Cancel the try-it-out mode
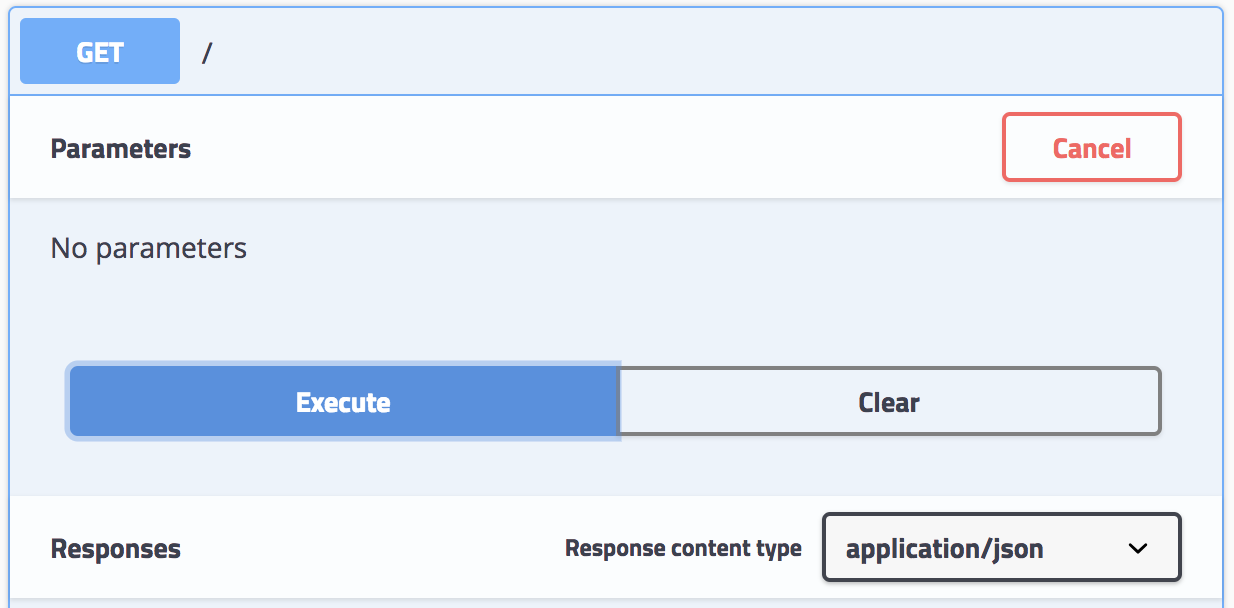Screen dimensions: 1234x608 click(x=1091, y=147)
